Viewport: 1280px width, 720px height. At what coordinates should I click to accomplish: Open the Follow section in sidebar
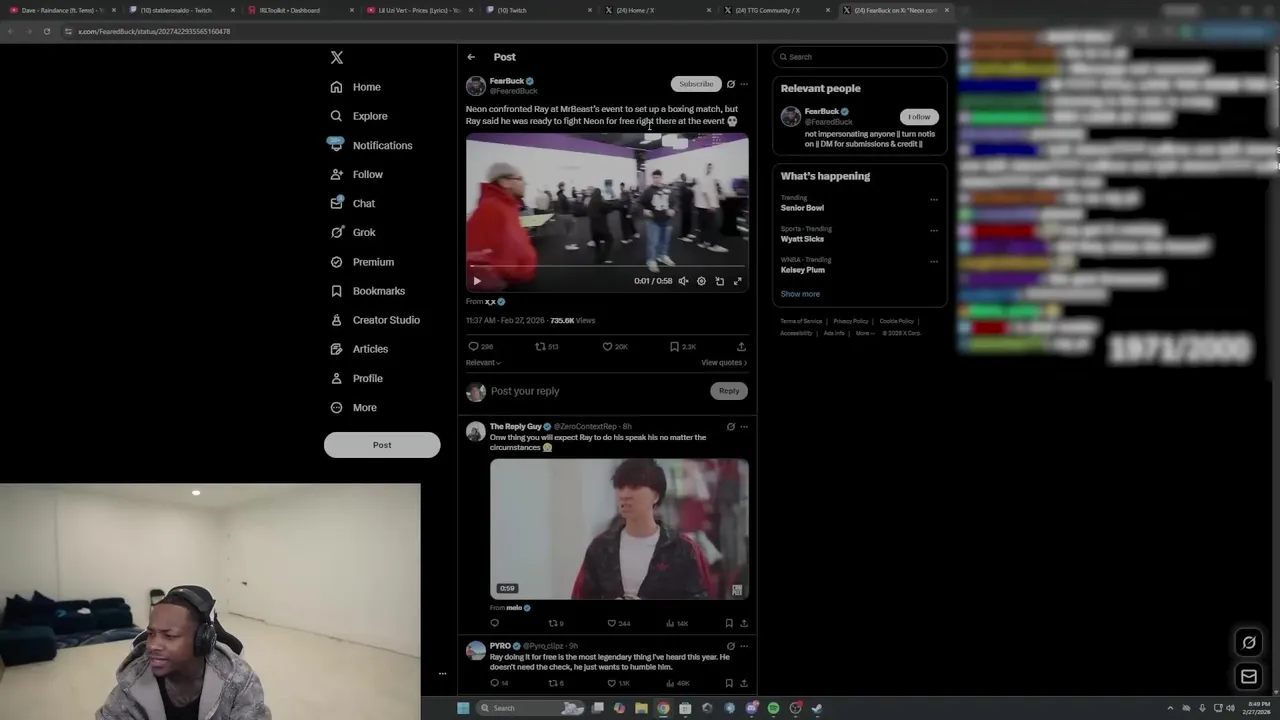tap(357, 174)
